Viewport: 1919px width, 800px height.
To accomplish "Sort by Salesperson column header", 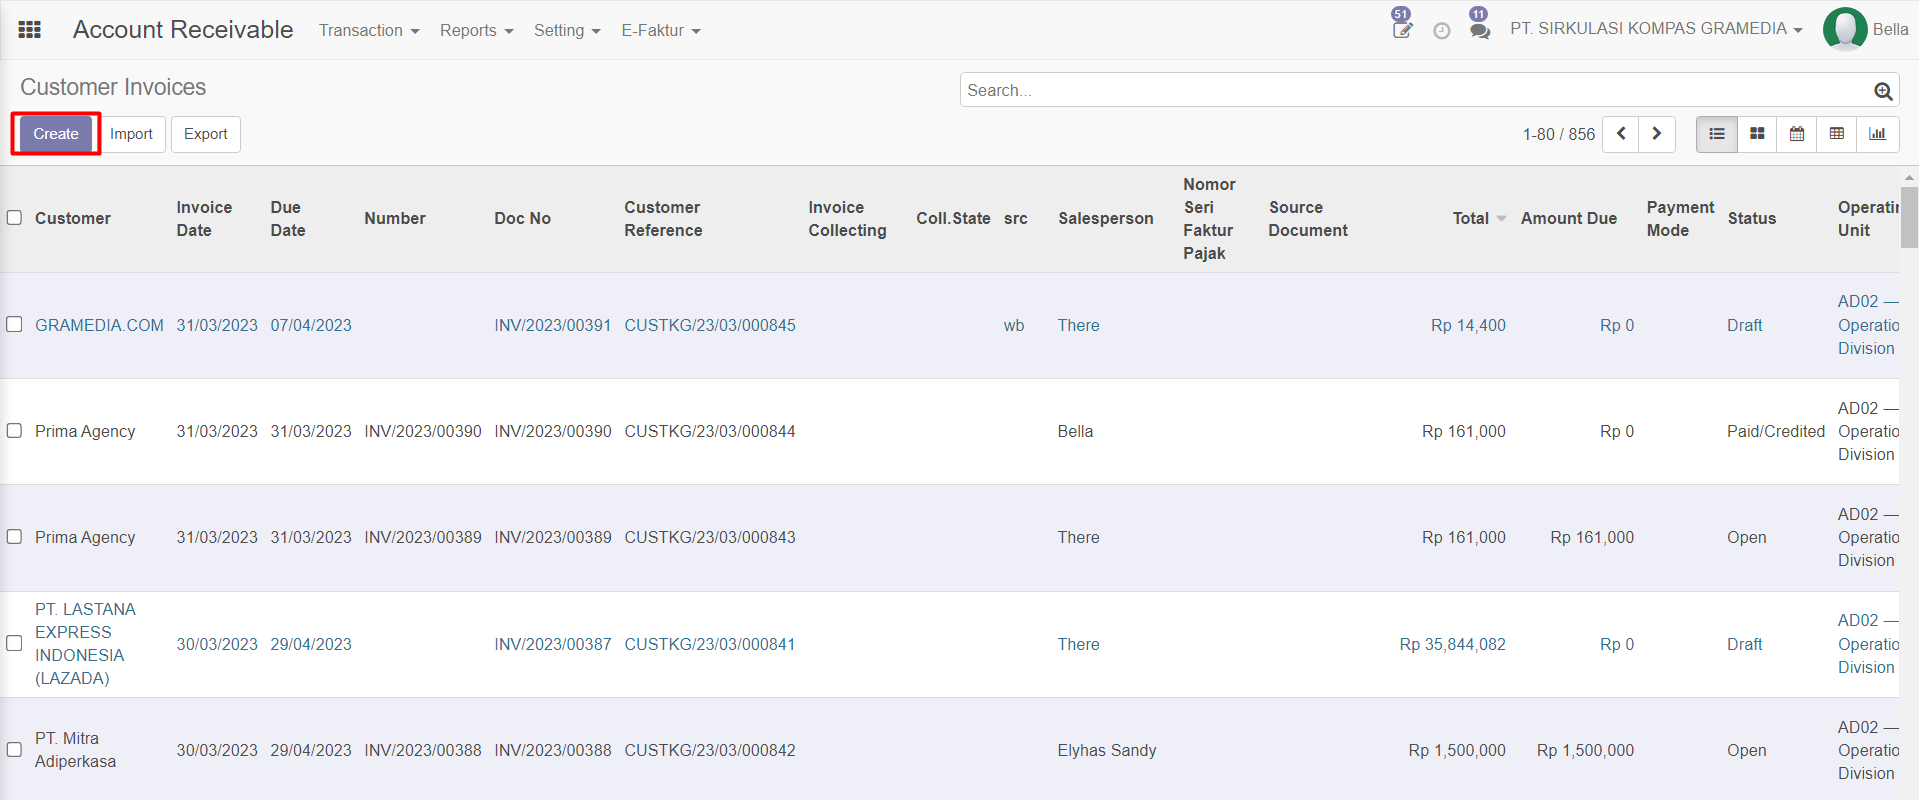I will tap(1105, 218).
